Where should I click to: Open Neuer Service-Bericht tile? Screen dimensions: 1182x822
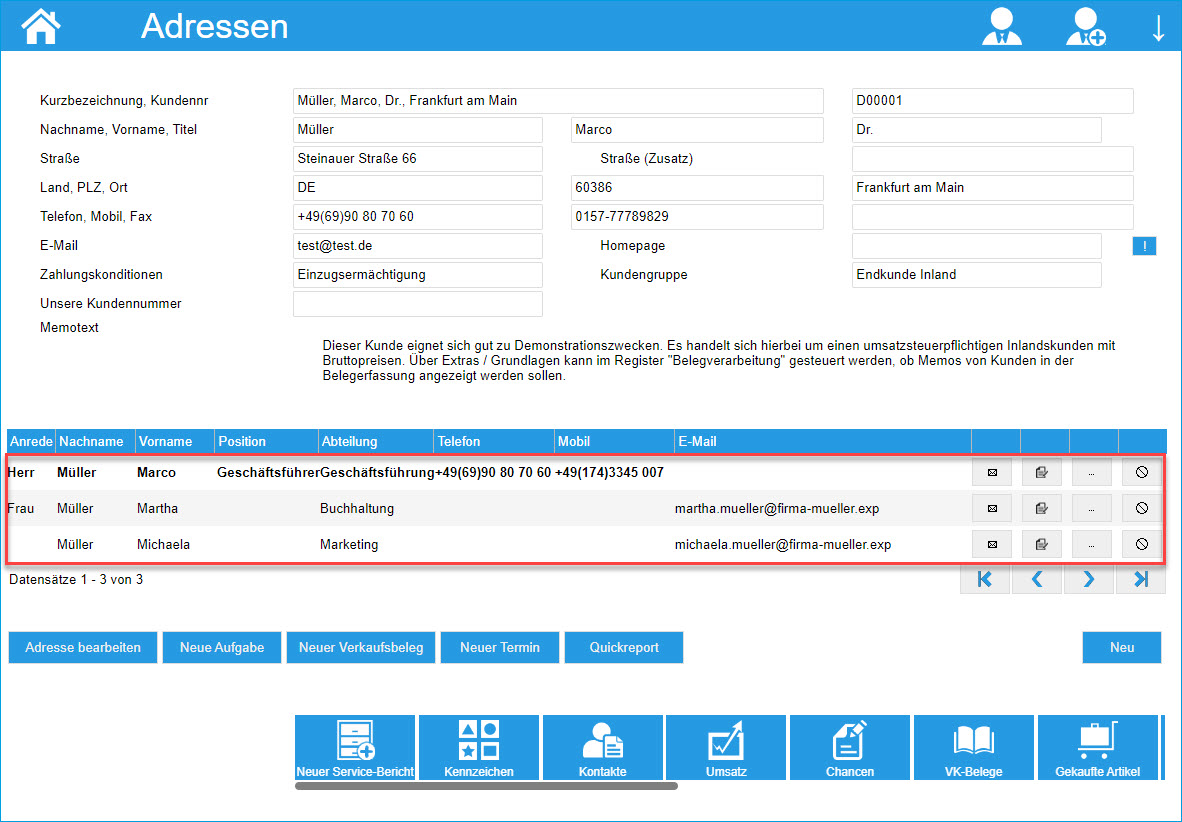tap(355, 747)
